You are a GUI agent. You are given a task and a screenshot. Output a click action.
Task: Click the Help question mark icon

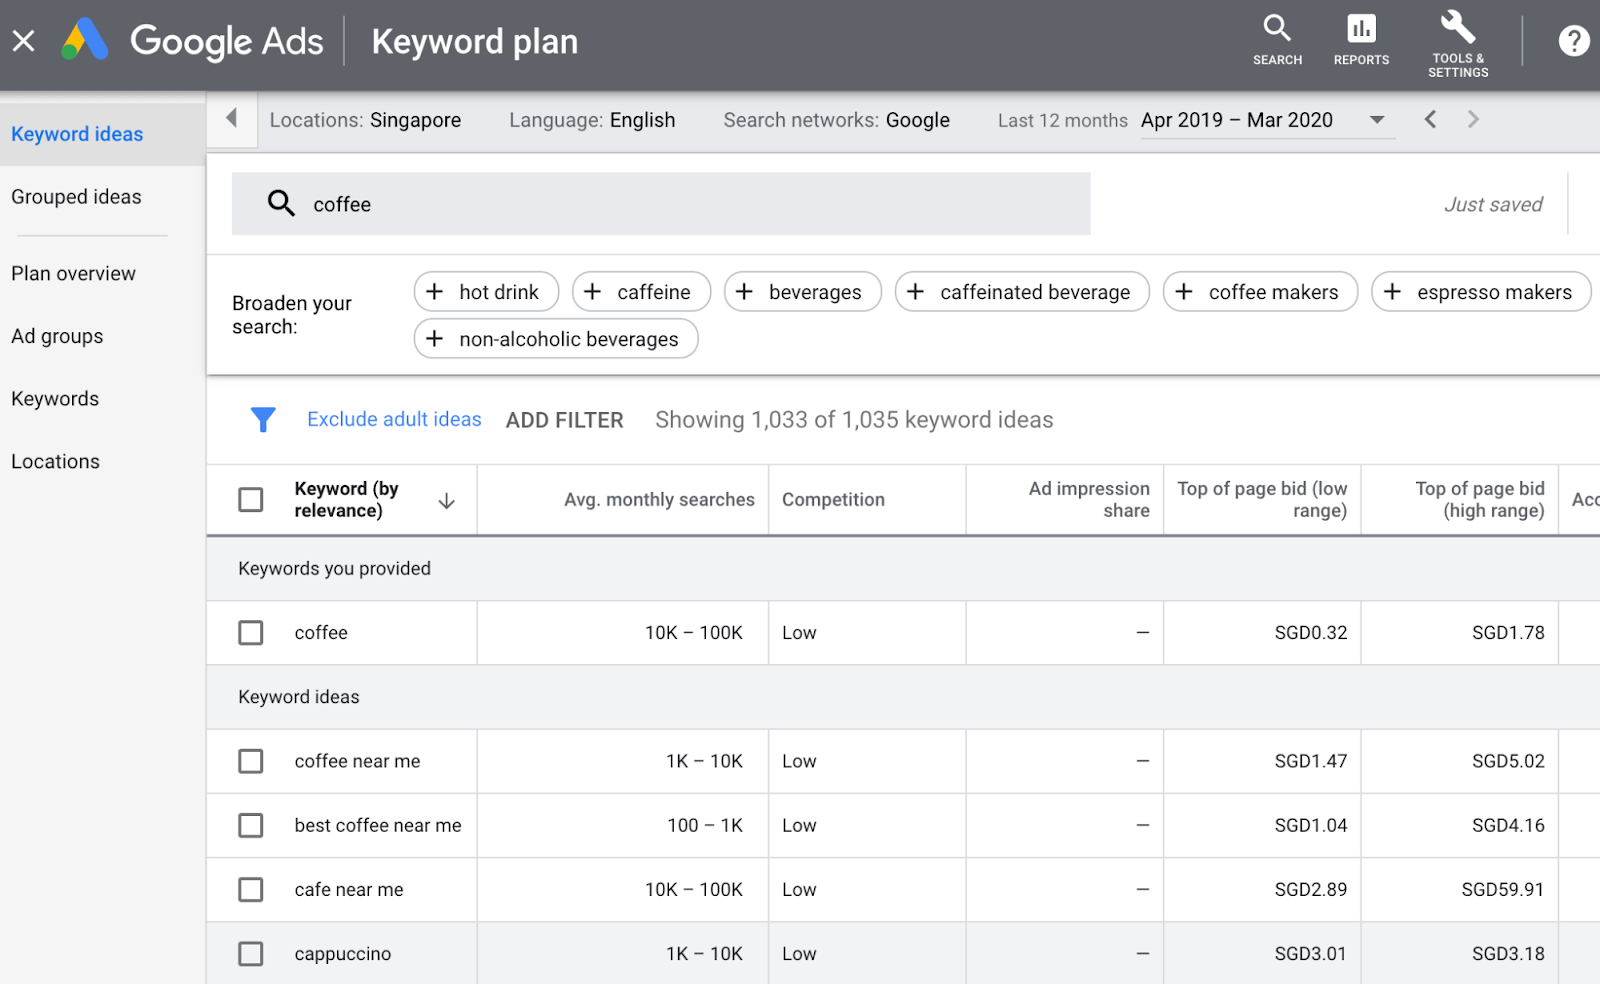click(x=1573, y=40)
